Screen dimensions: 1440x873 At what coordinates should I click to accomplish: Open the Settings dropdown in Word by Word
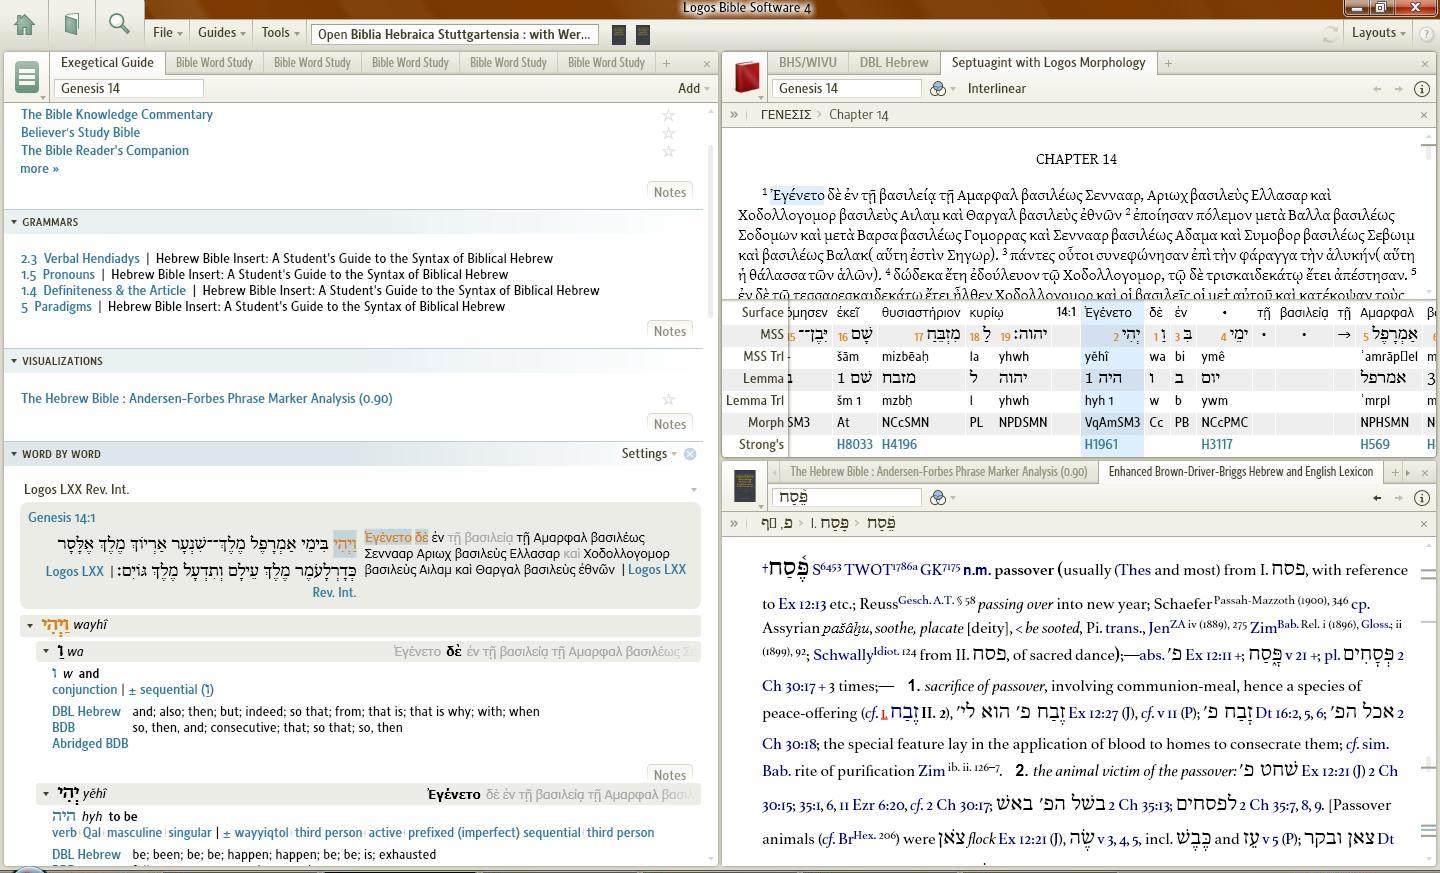click(x=646, y=453)
